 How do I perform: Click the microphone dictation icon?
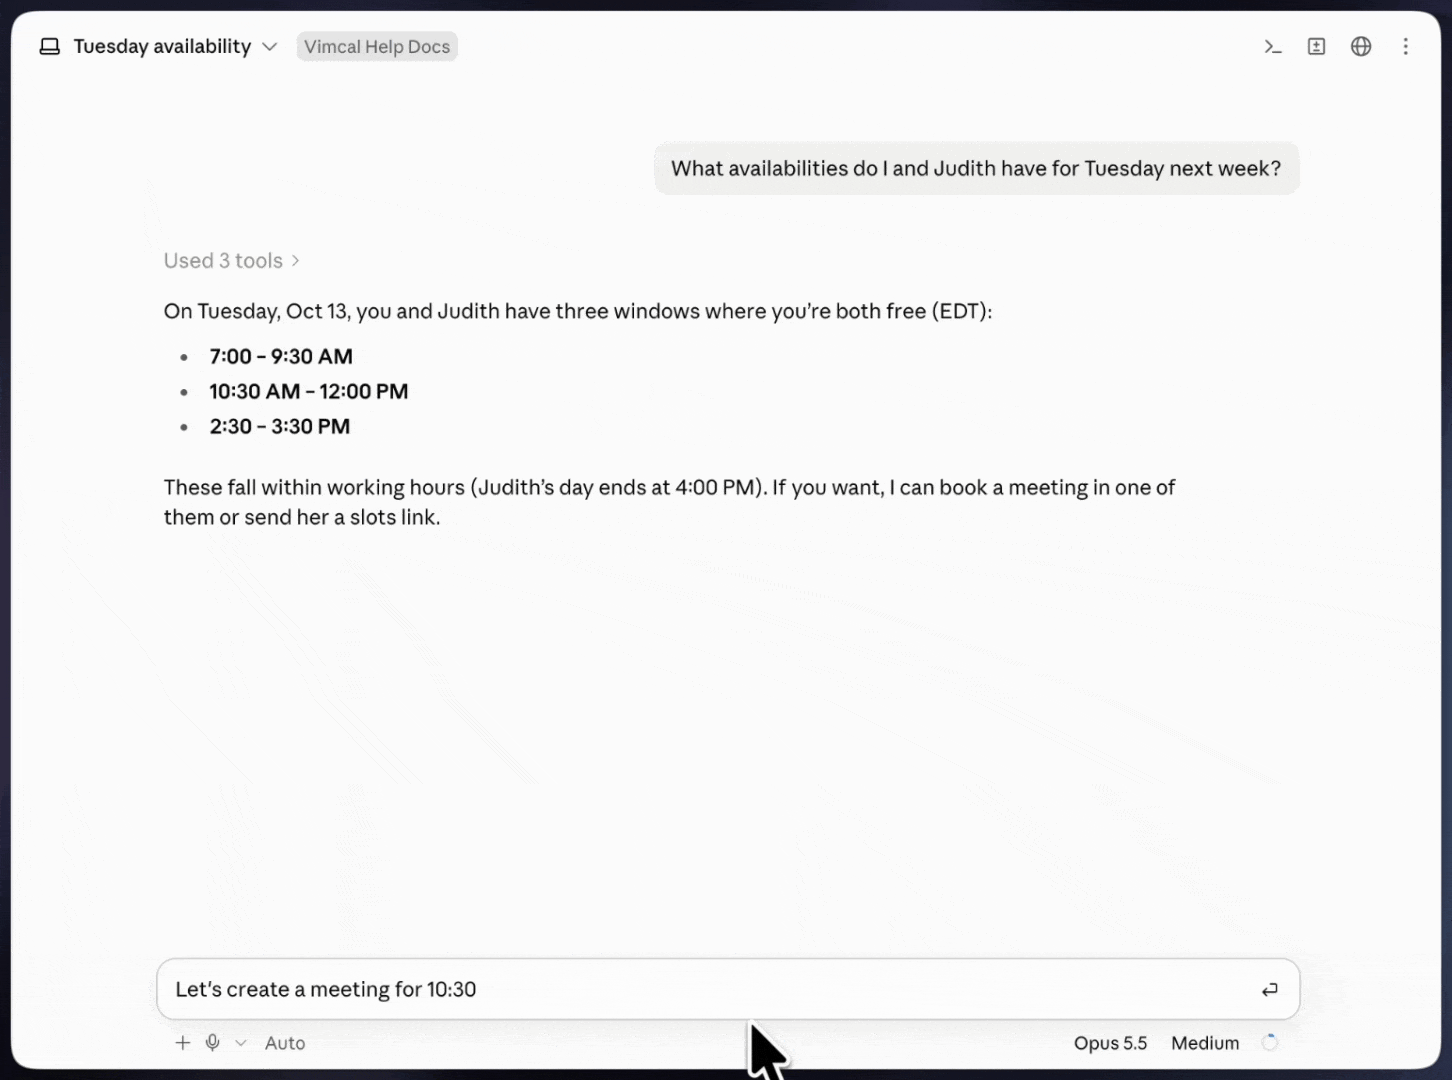212,1043
